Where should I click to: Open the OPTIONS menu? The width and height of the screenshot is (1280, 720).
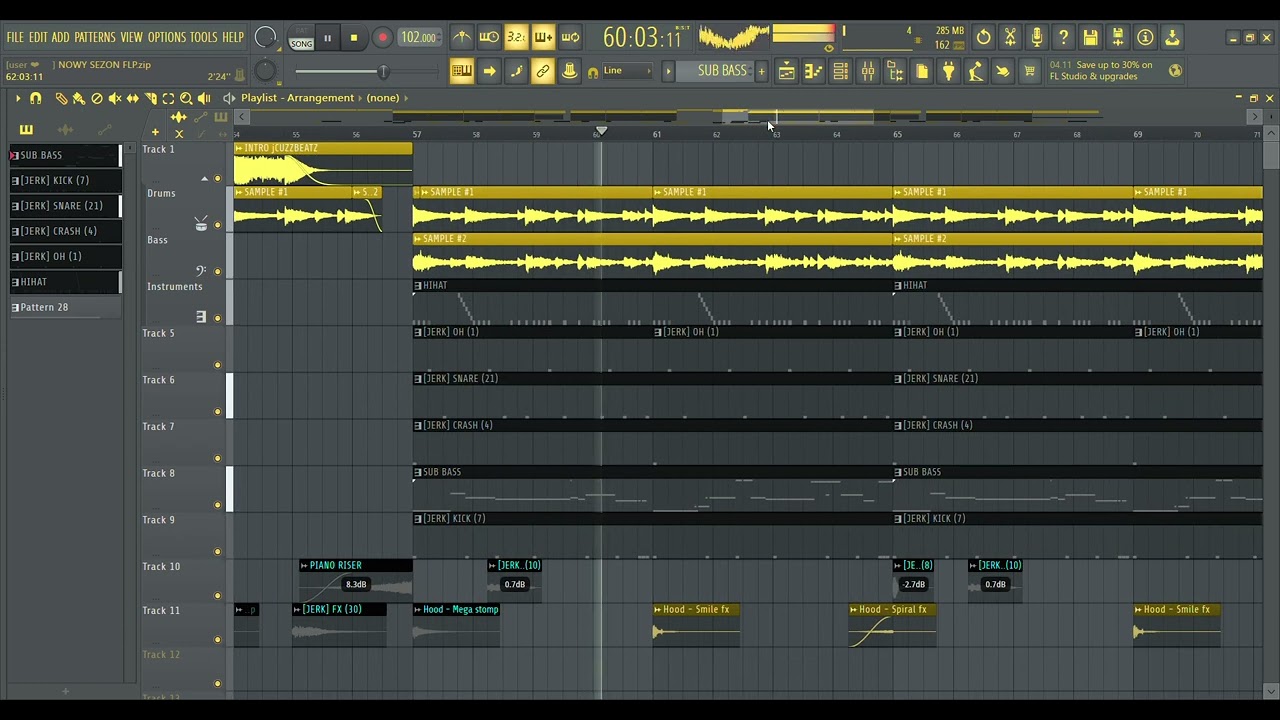tap(167, 38)
